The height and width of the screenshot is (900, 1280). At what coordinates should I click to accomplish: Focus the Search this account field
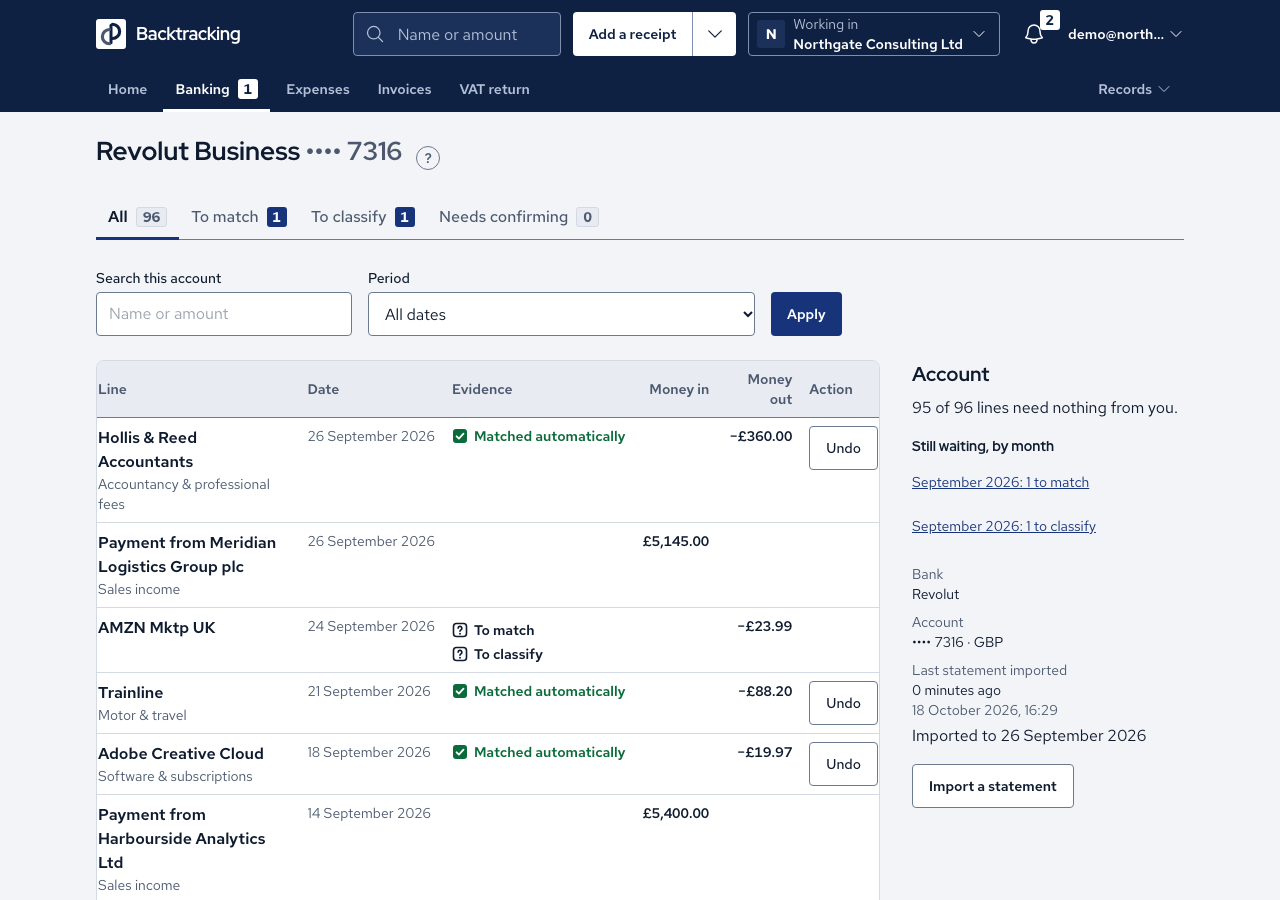pyautogui.click(x=224, y=314)
